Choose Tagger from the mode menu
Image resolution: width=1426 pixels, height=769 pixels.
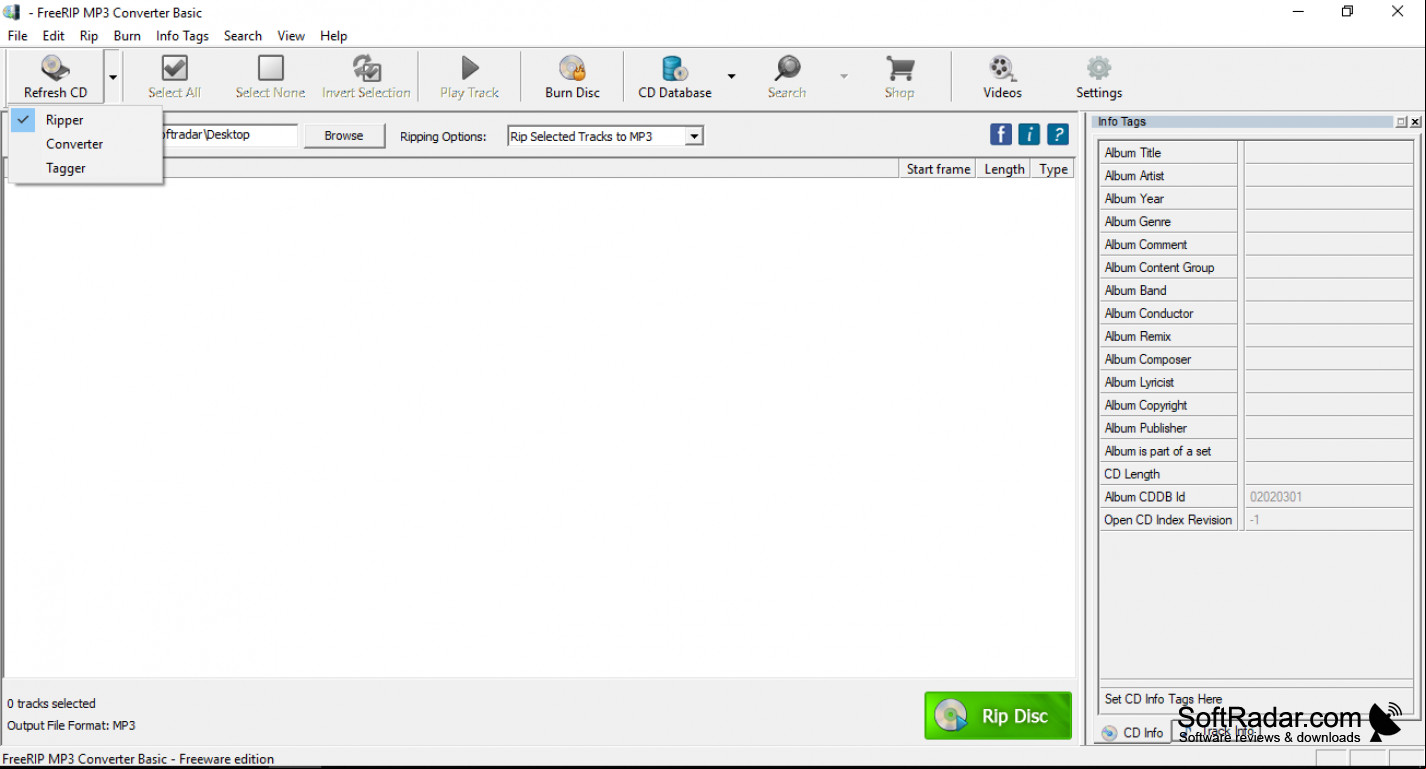(86, 168)
